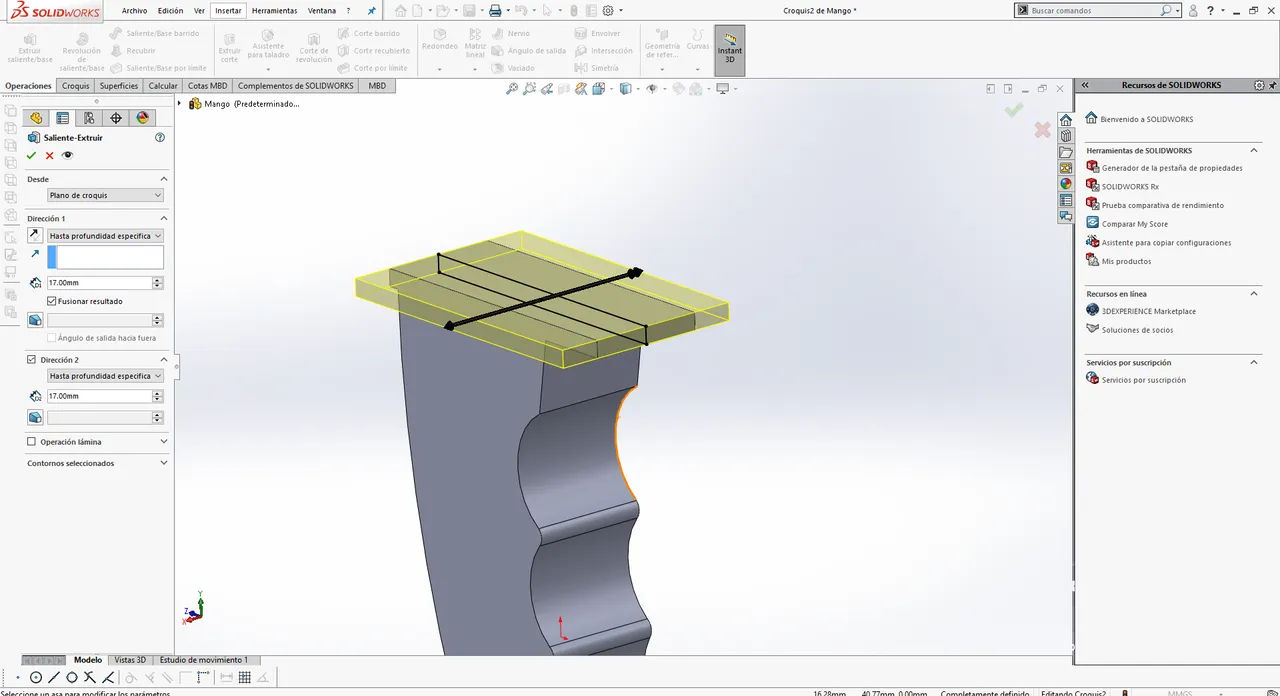
Task: Open the Soluciones de socios link
Action: click(1138, 330)
